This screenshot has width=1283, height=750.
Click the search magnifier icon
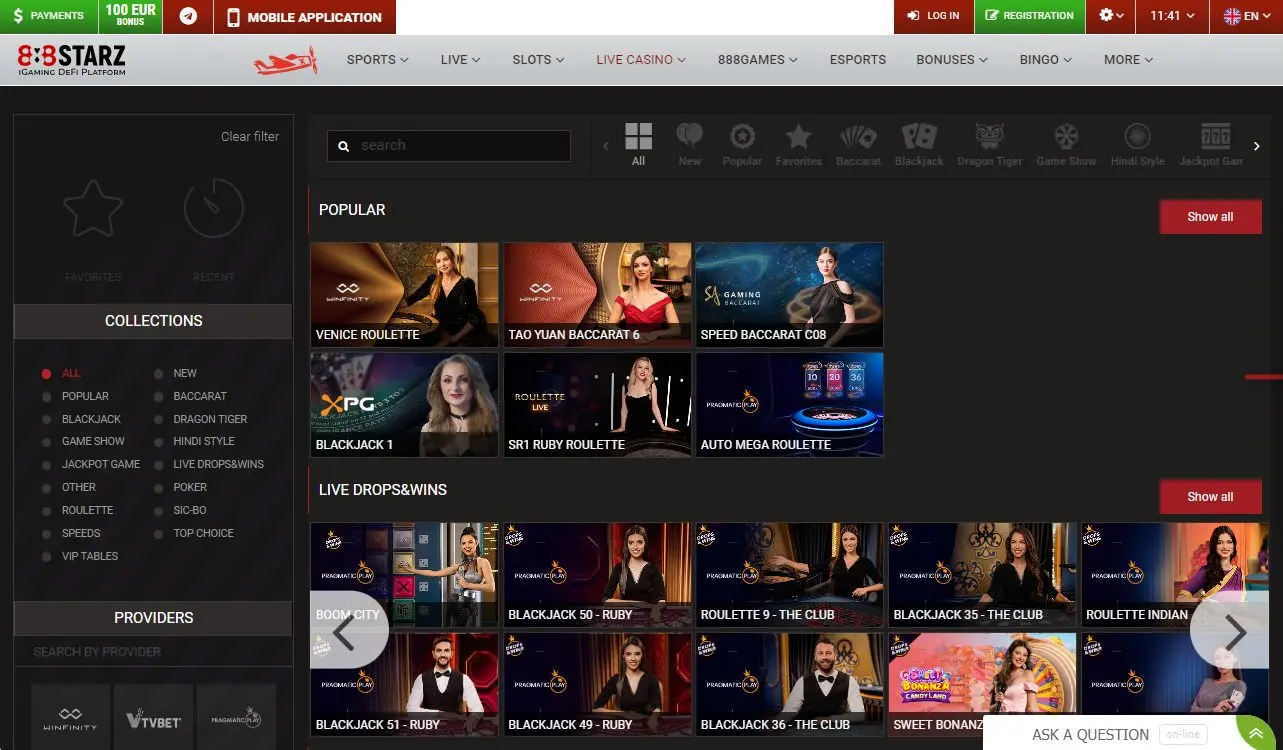pyautogui.click(x=343, y=146)
